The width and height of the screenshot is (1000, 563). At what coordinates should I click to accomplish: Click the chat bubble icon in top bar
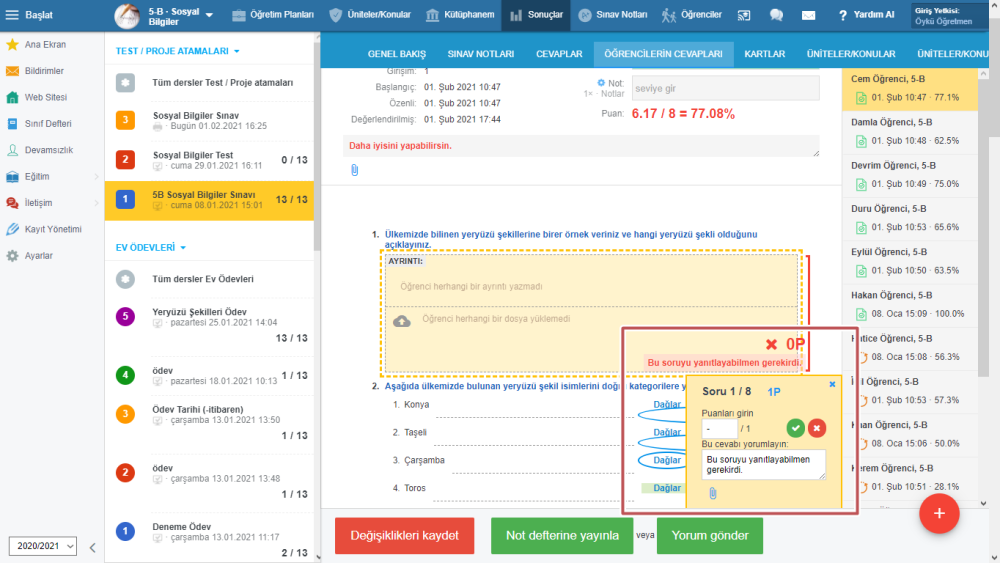coord(776,15)
